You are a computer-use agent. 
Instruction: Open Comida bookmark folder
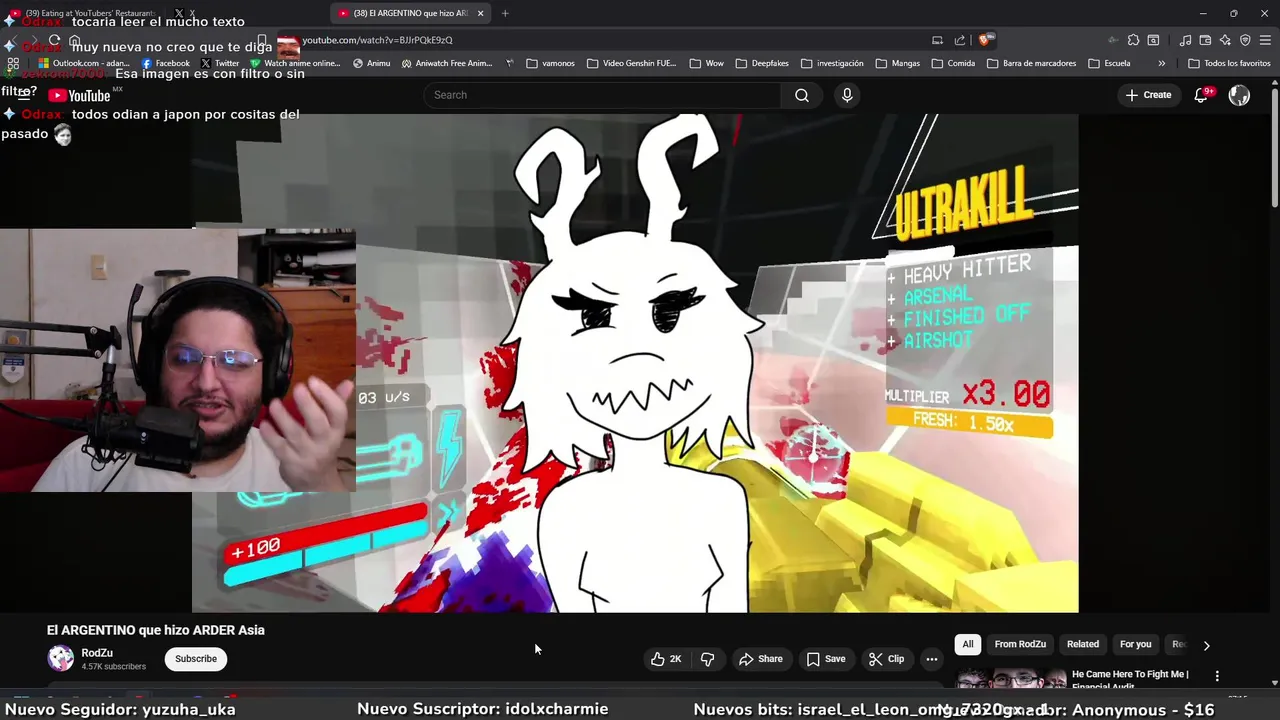pyautogui.click(x=953, y=63)
